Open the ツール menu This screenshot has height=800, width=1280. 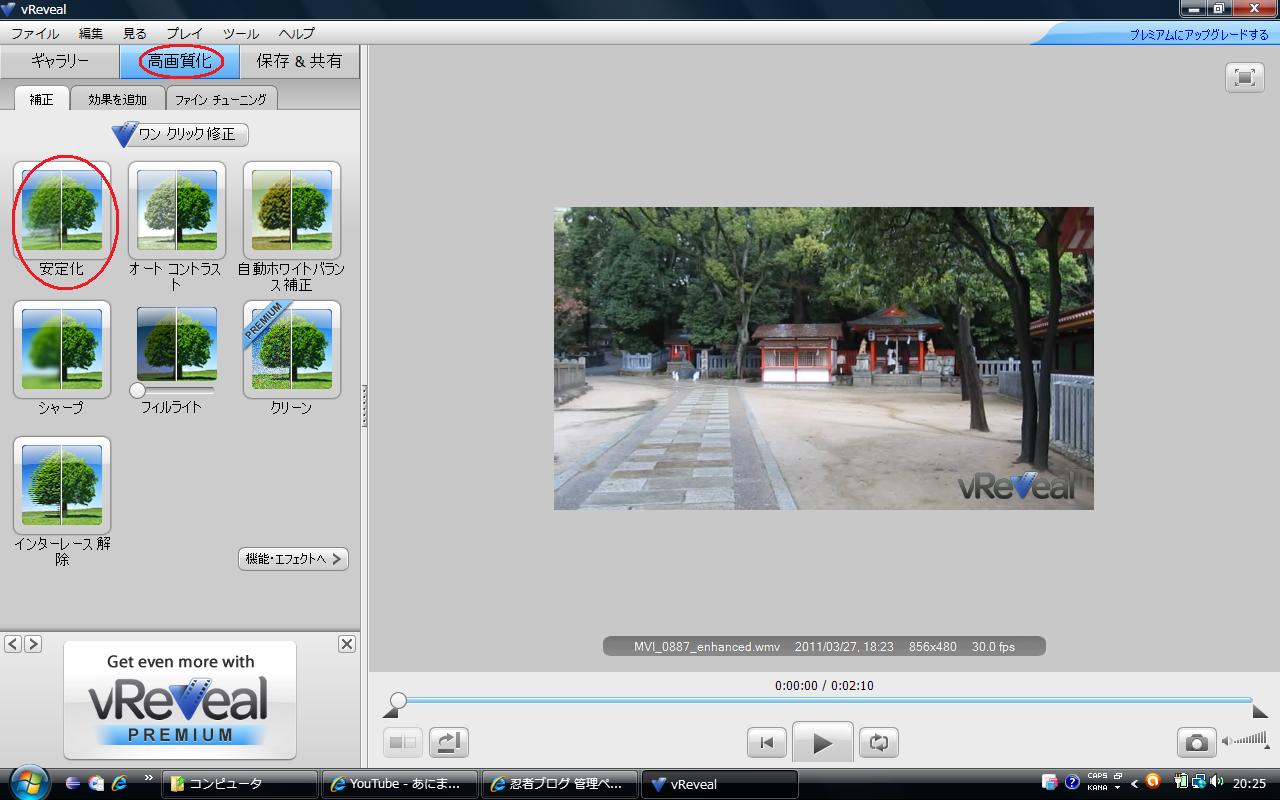pyautogui.click(x=241, y=33)
